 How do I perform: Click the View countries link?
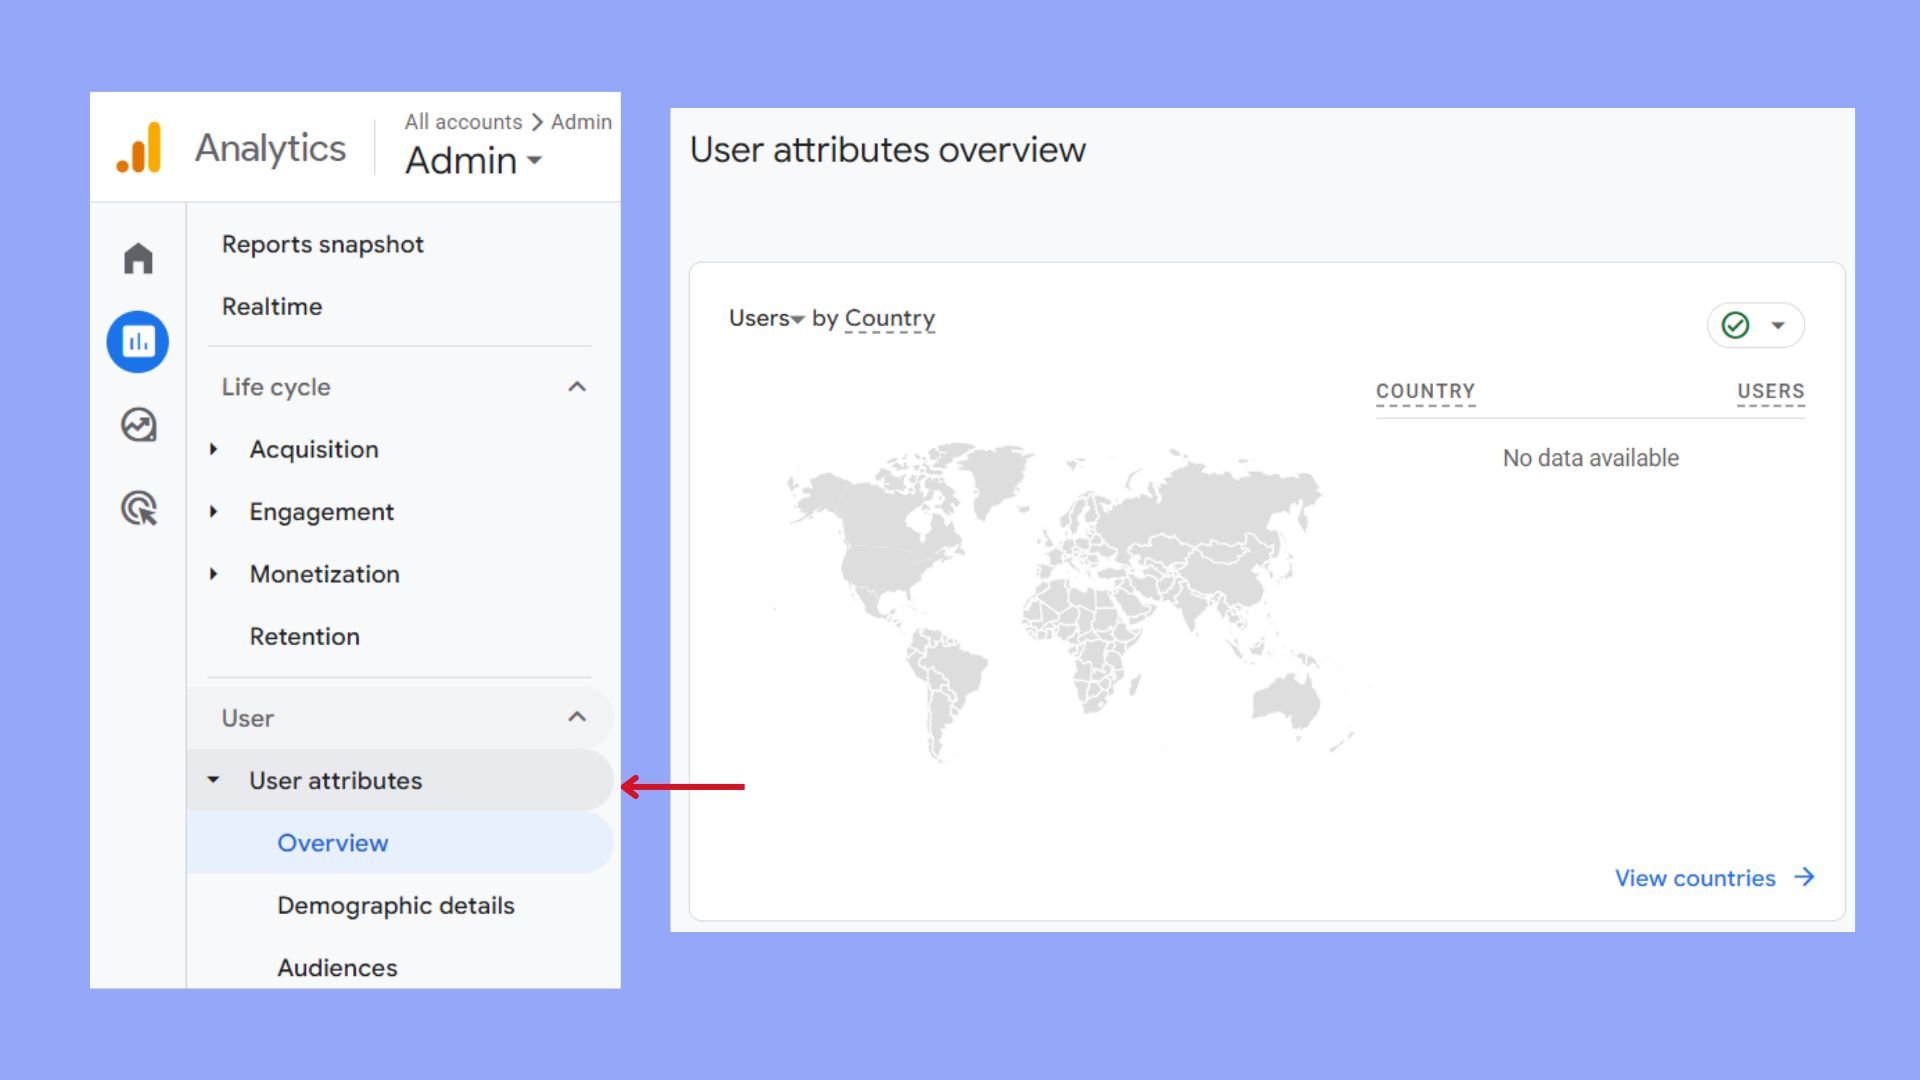point(1695,878)
